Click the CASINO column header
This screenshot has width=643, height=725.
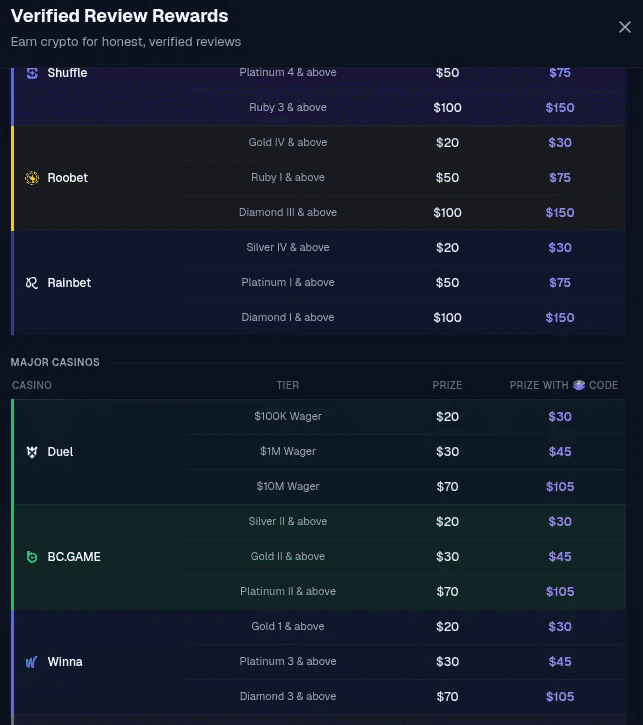point(32,385)
